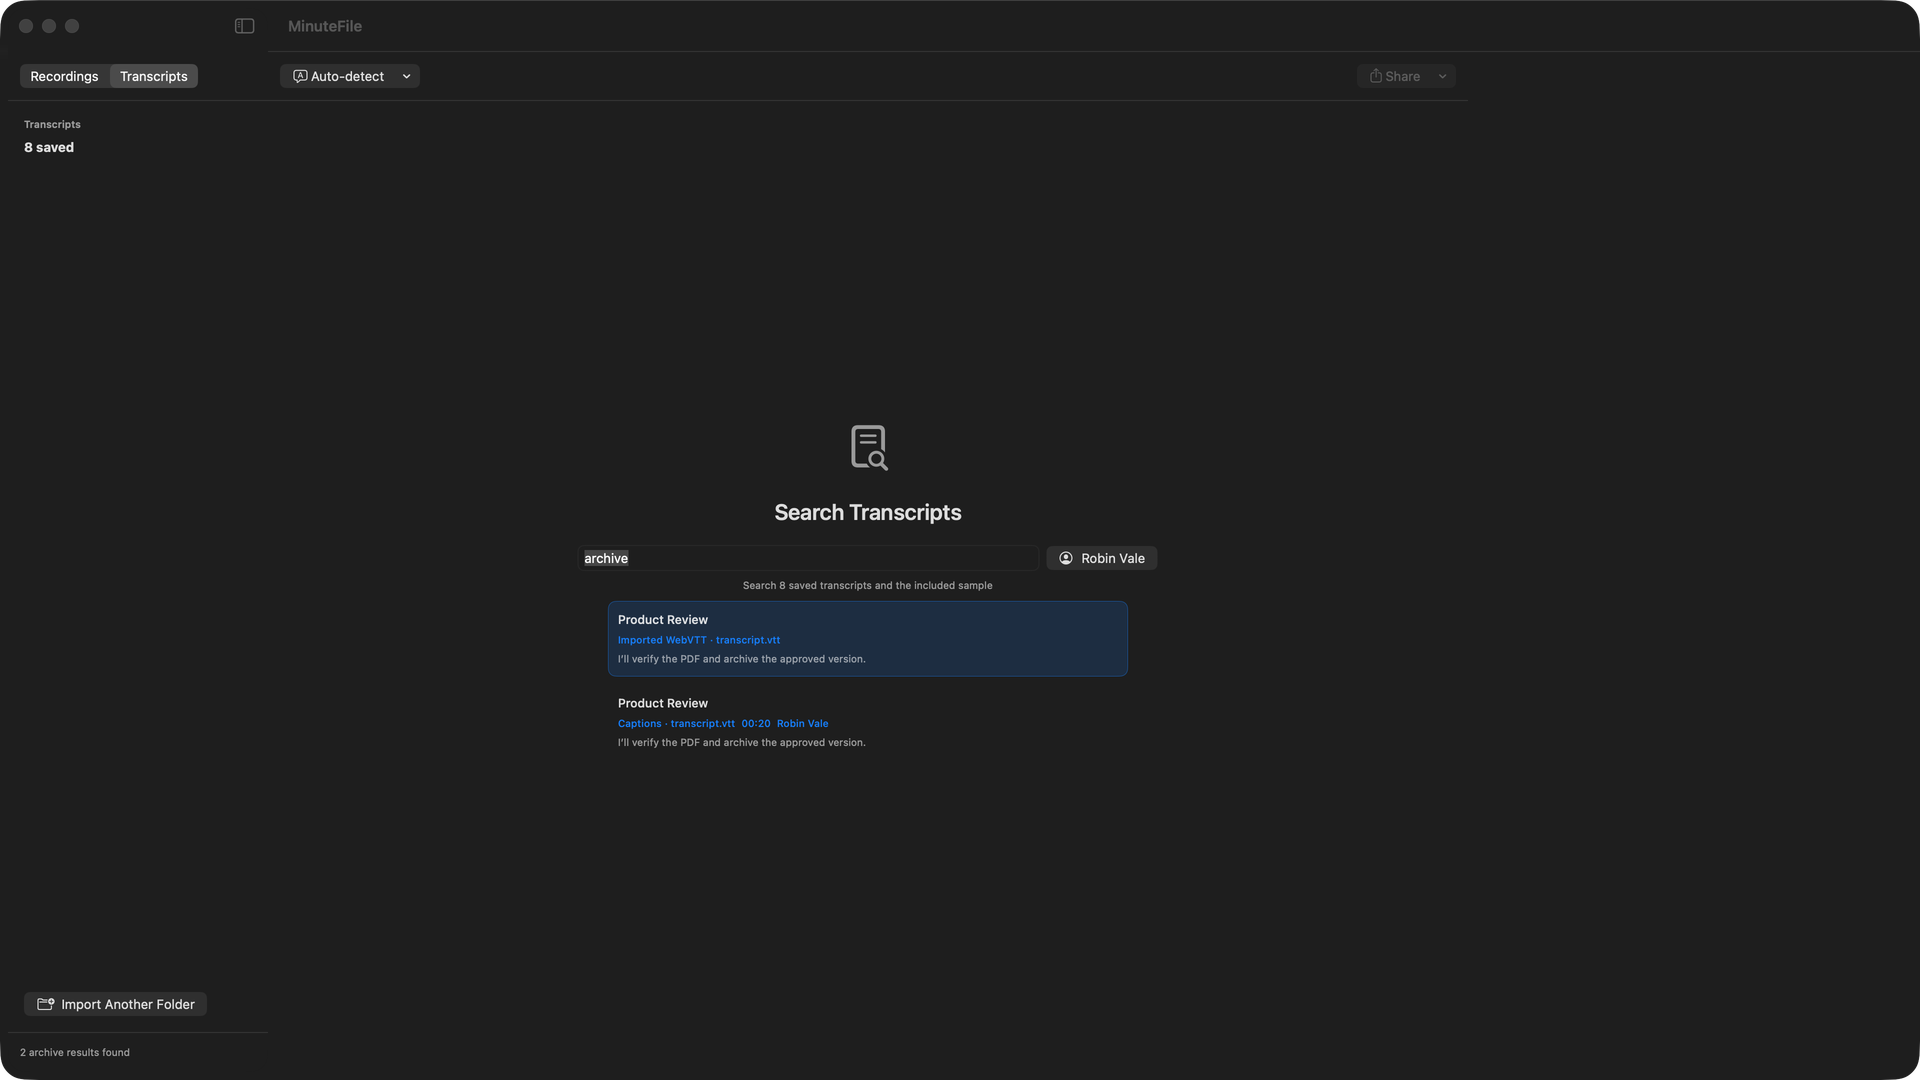The image size is (1920, 1080).
Task: Click the MinuteFile window title
Action: point(325,26)
